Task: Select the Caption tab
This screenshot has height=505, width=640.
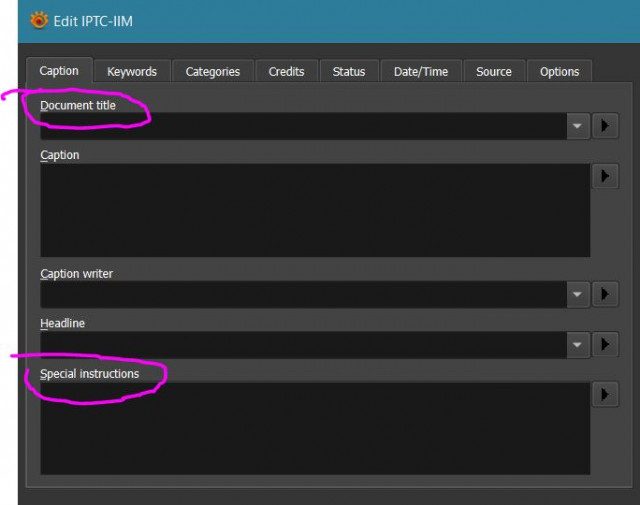Action: (59, 71)
